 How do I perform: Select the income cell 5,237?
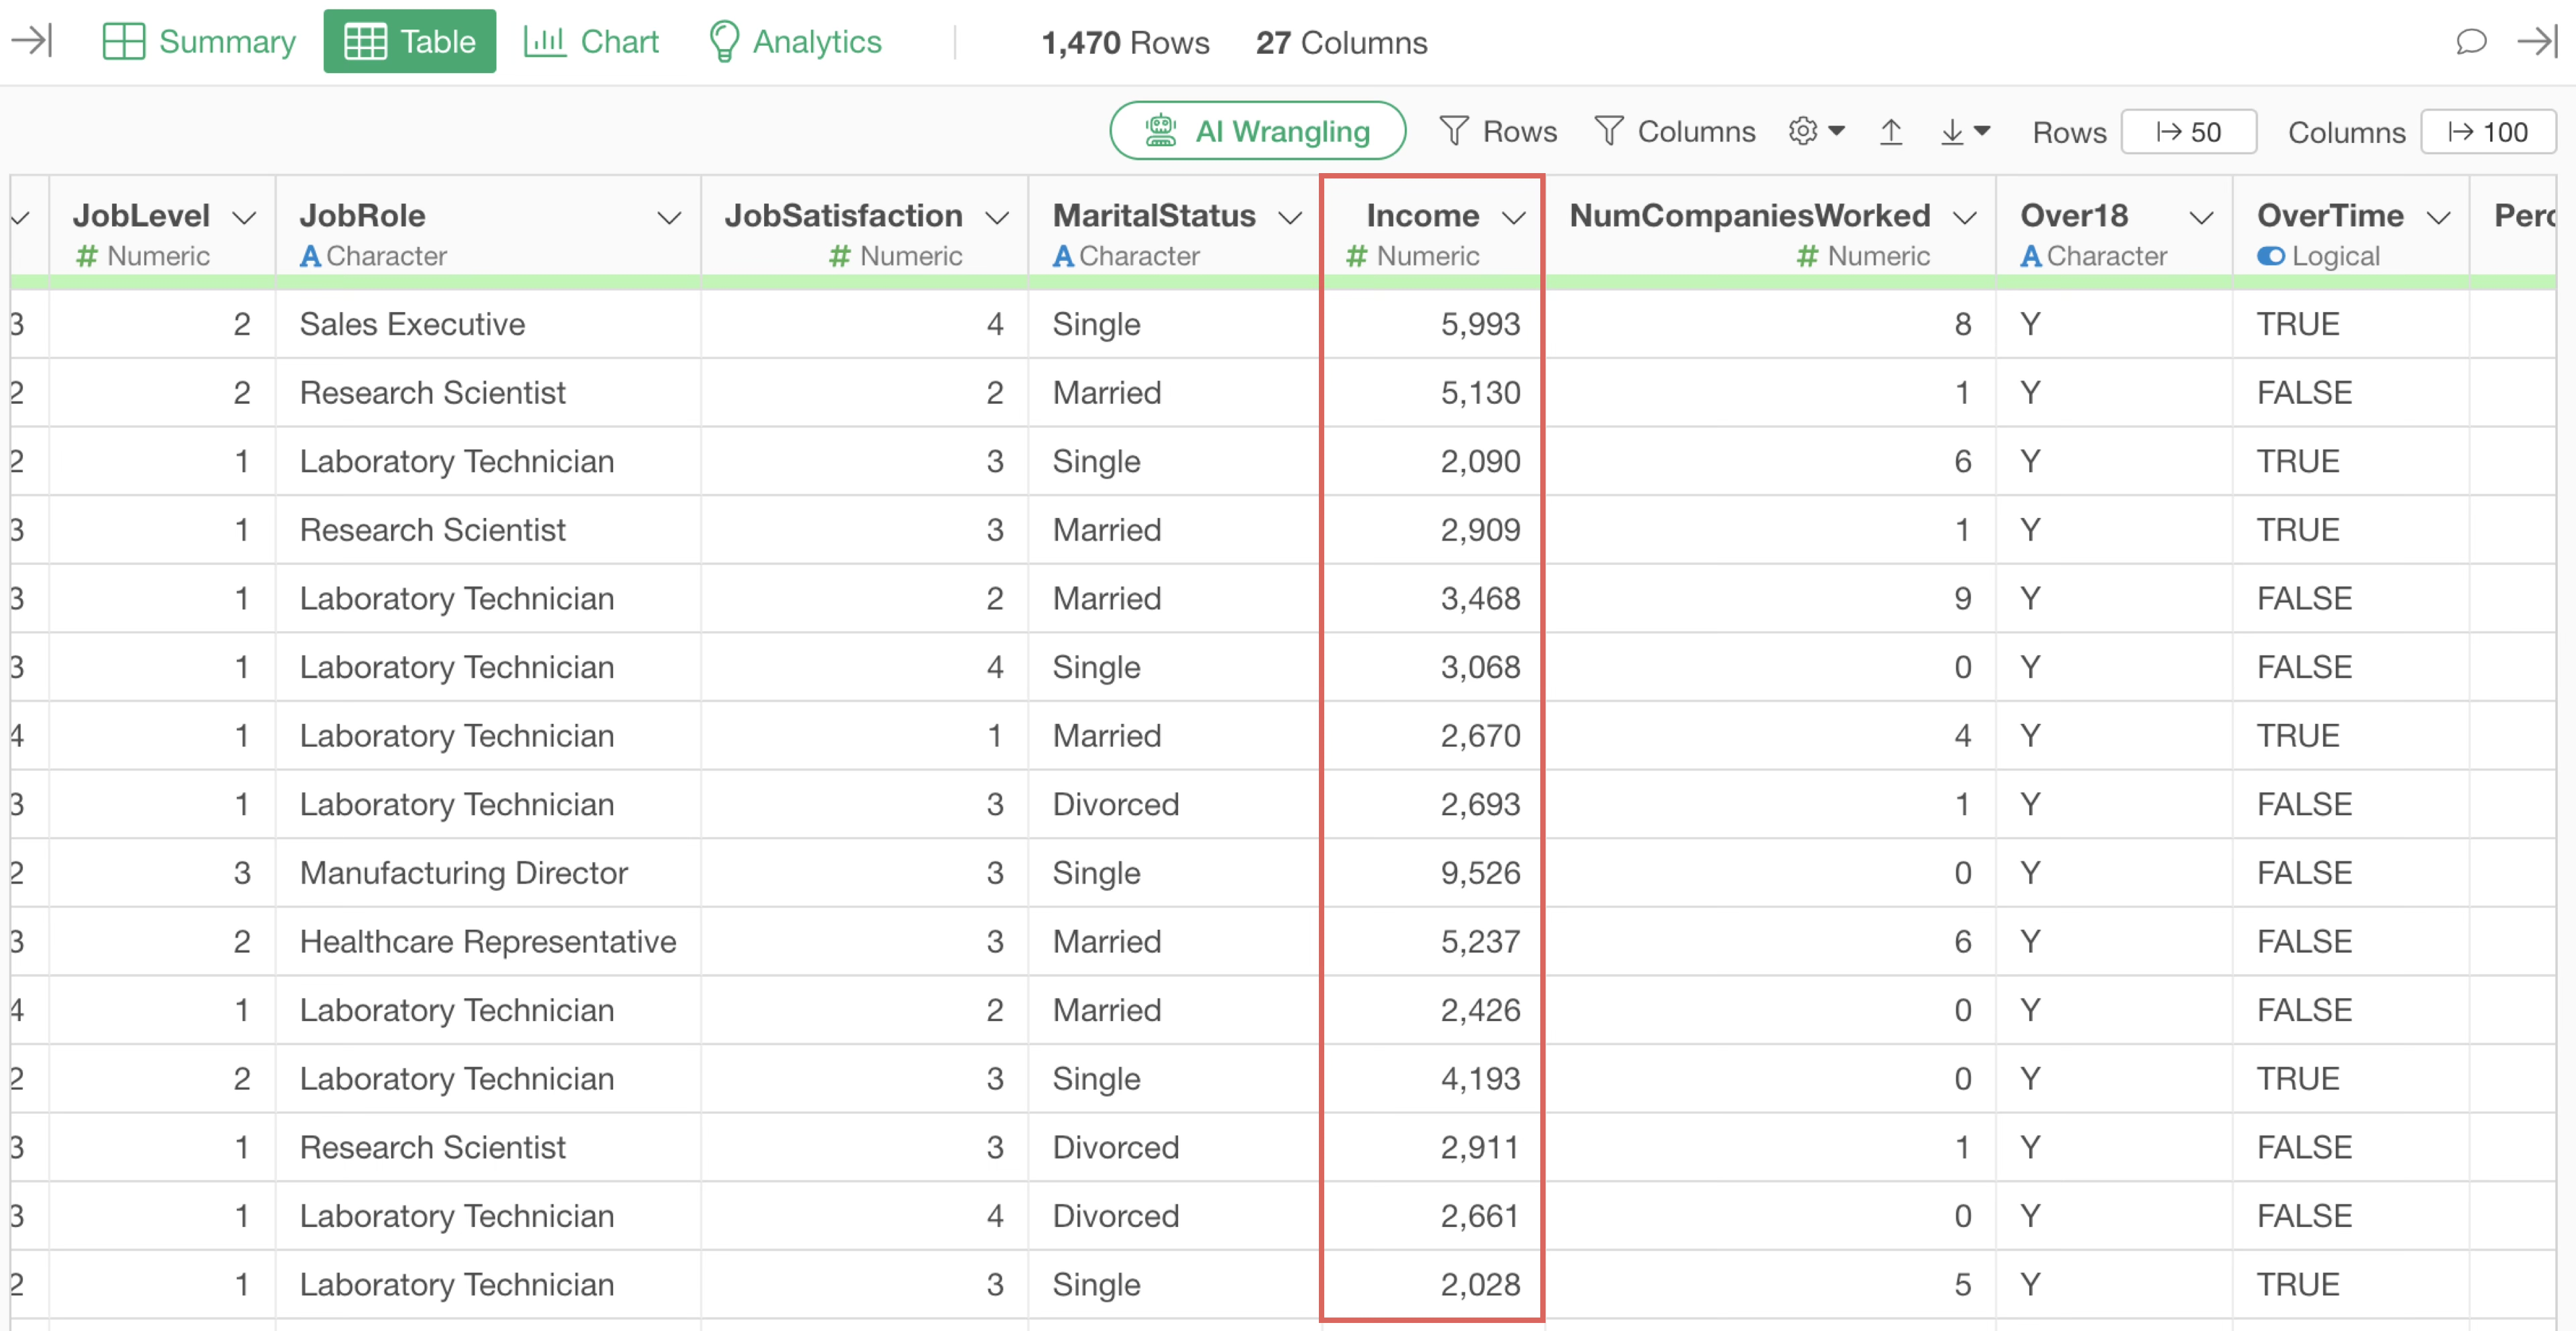[x=1432, y=941]
